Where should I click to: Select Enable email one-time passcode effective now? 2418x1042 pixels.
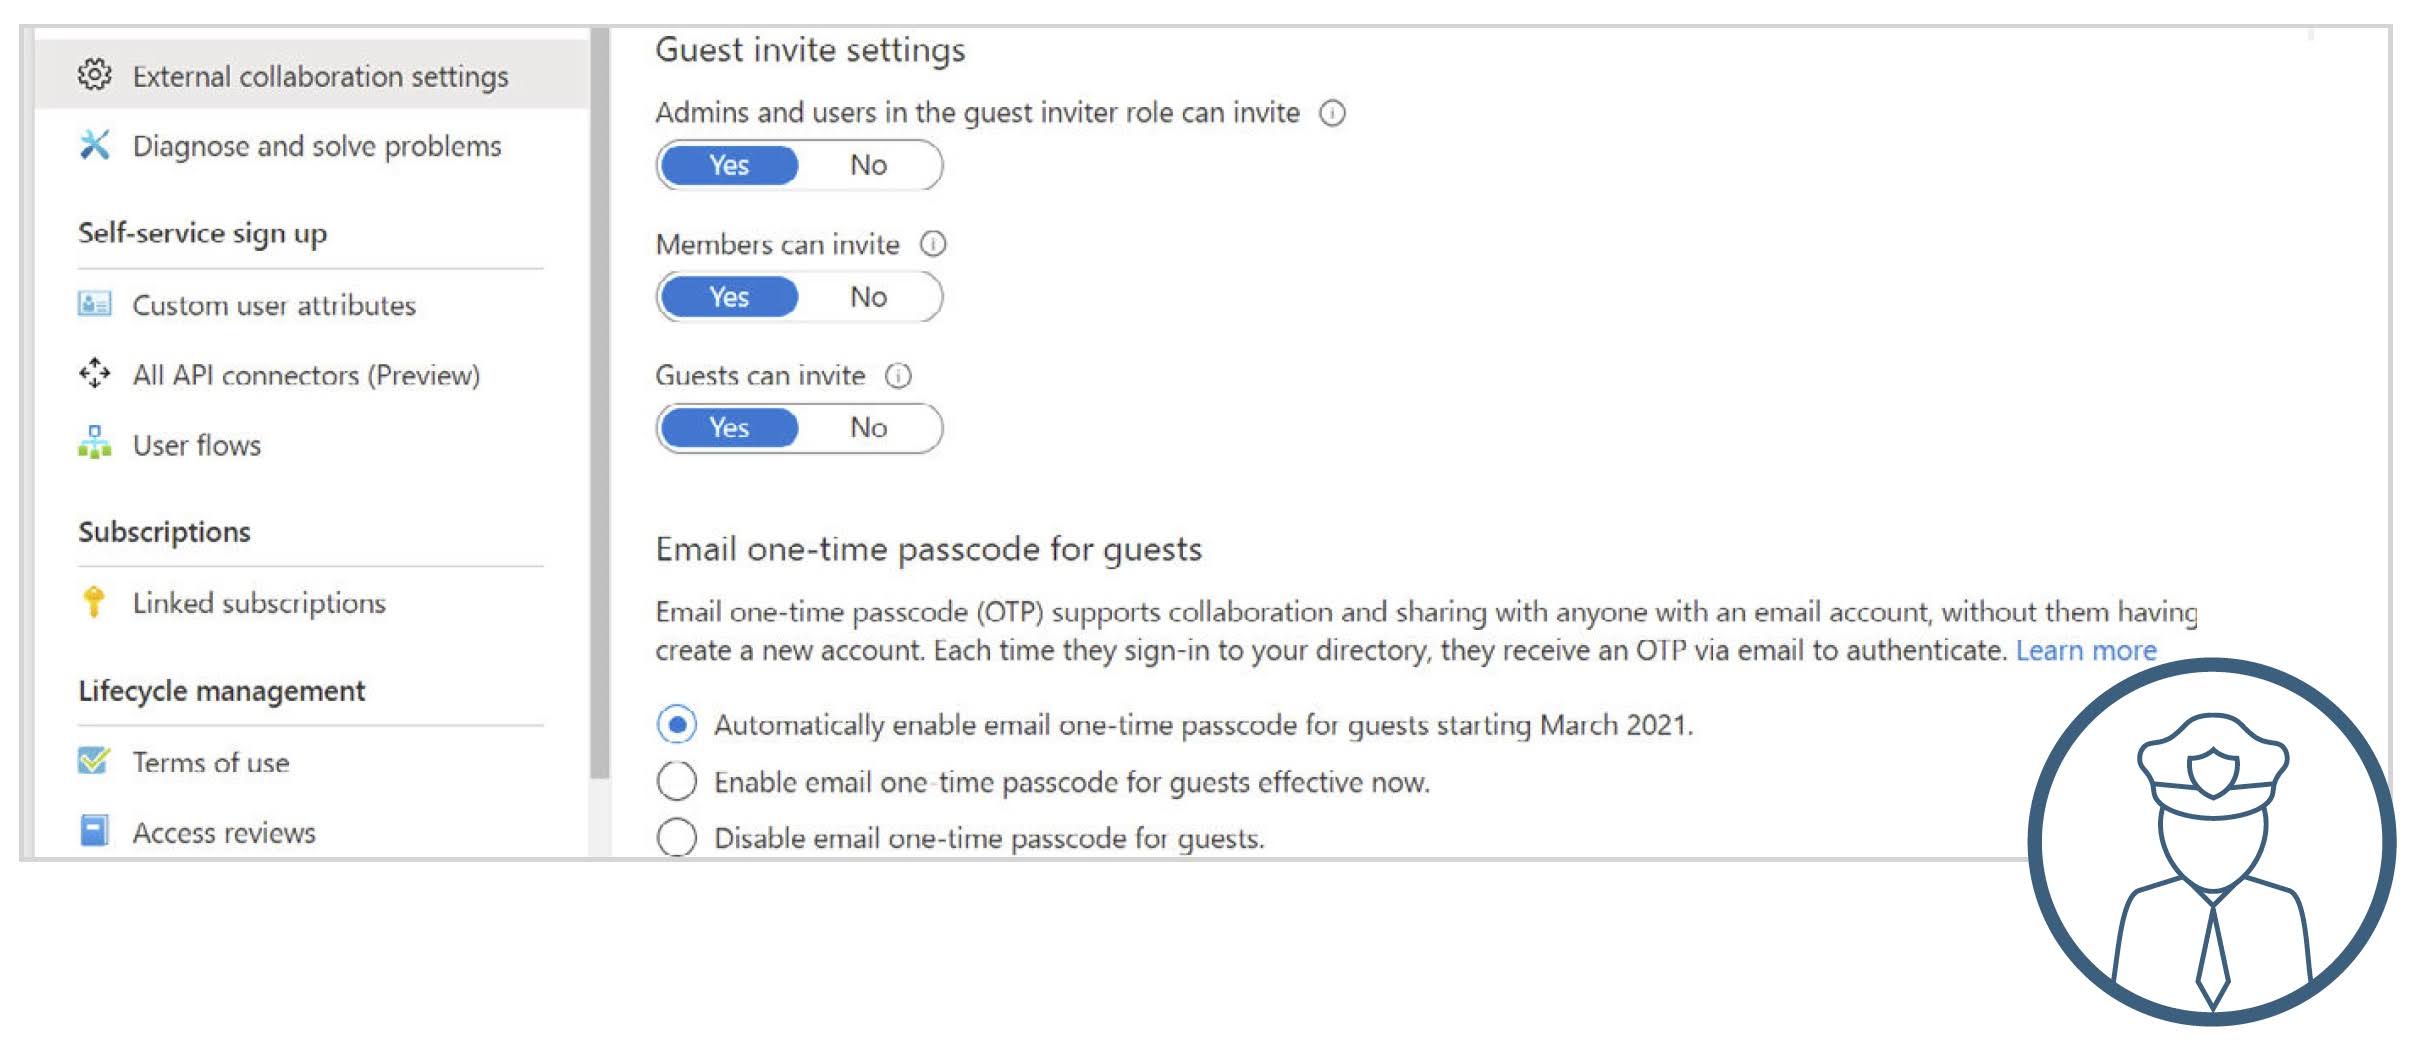tap(677, 781)
